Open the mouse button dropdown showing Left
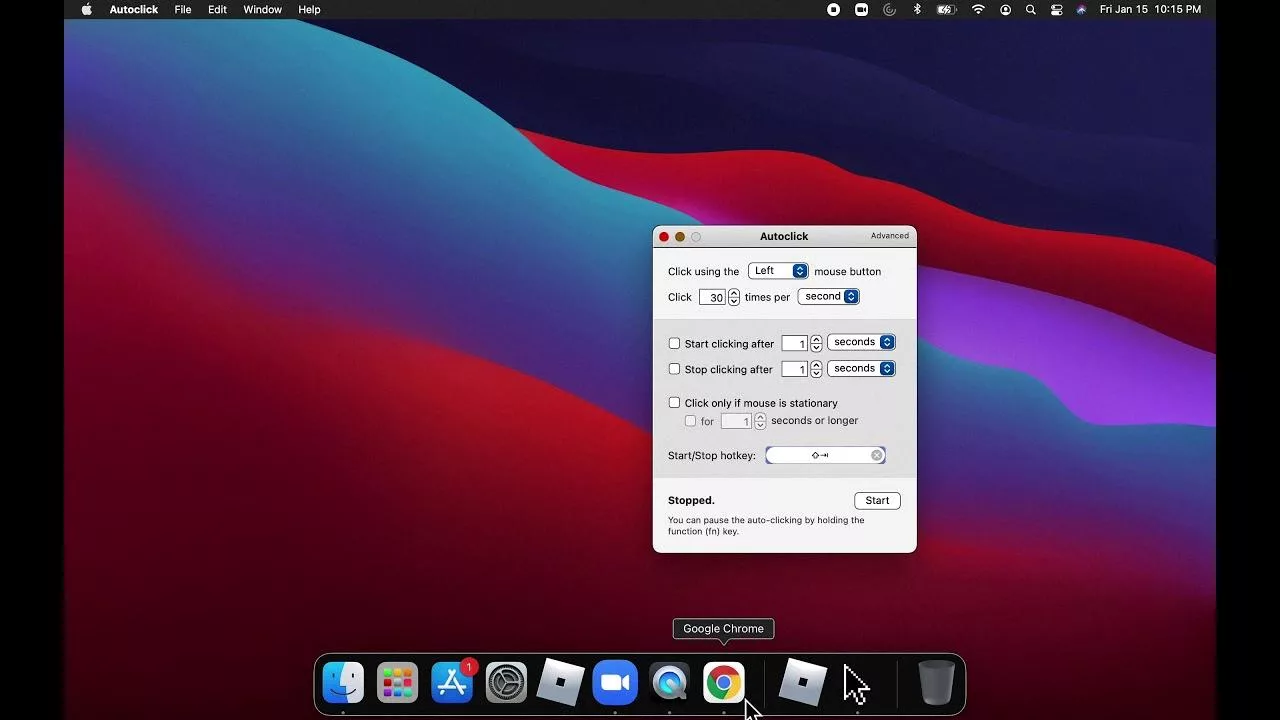 click(x=778, y=270)
